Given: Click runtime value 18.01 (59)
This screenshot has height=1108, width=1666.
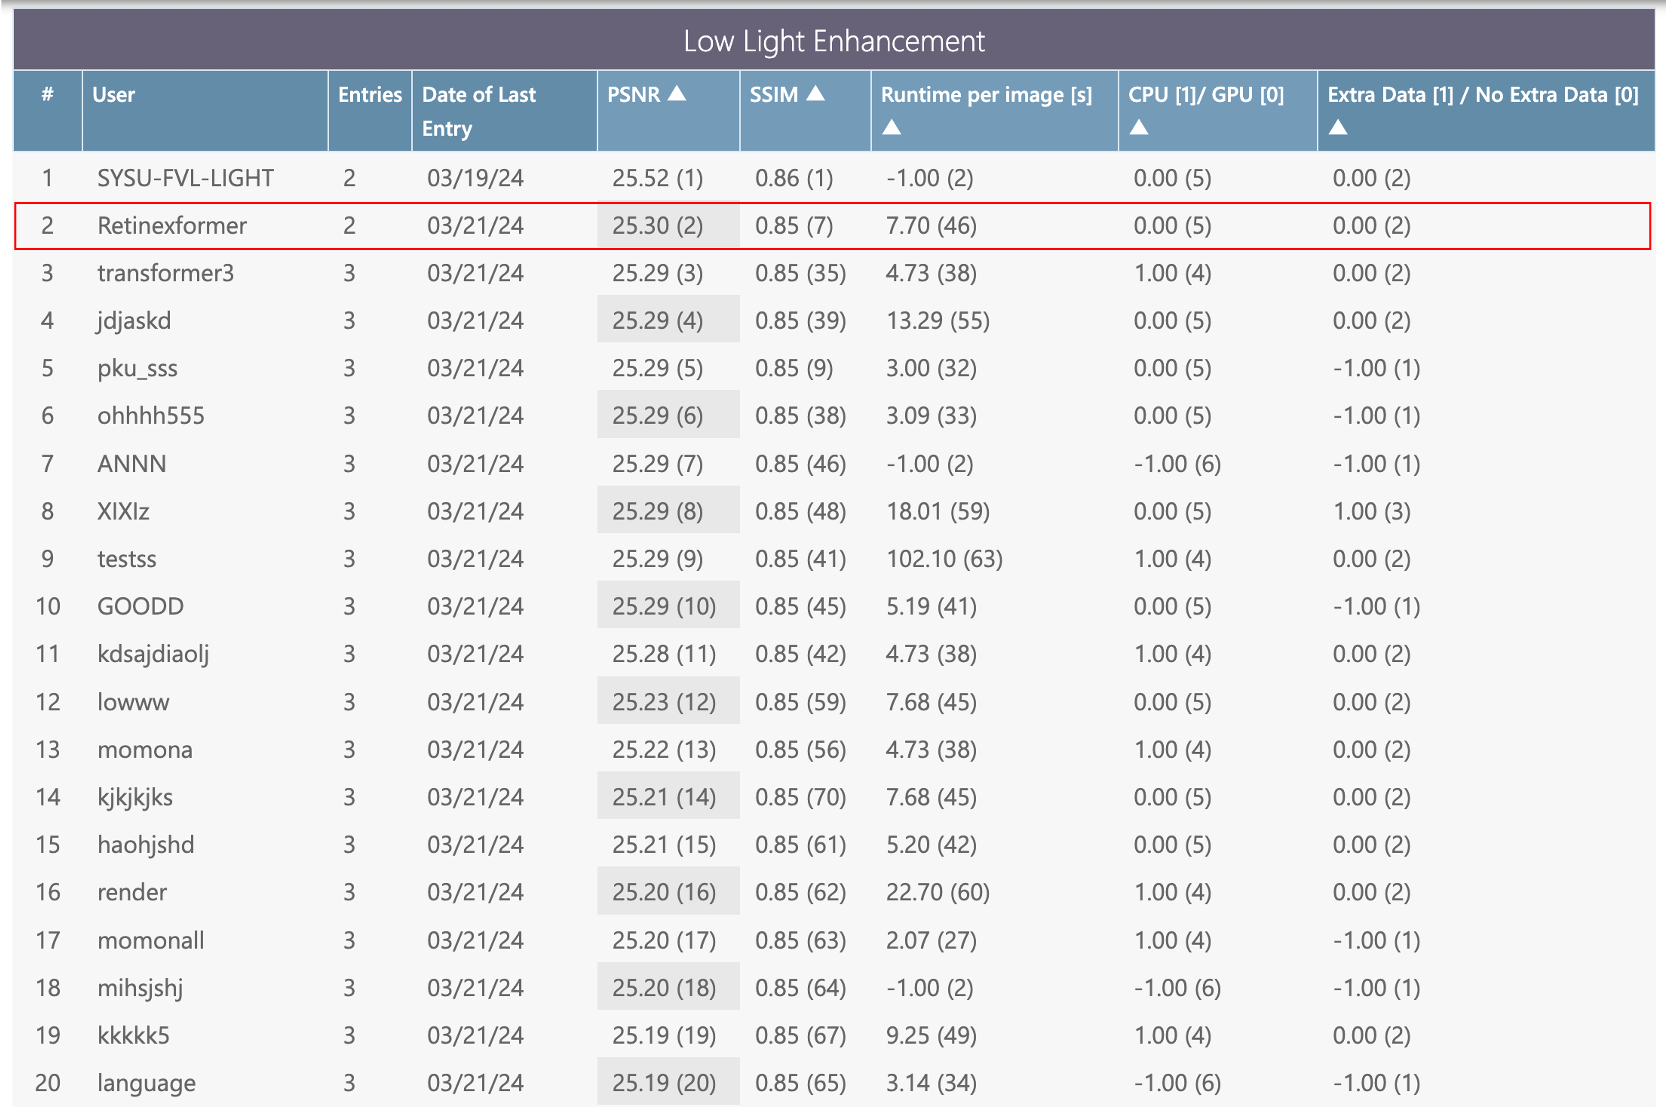Looking at the screenshot, I should [x=938, y=512].
